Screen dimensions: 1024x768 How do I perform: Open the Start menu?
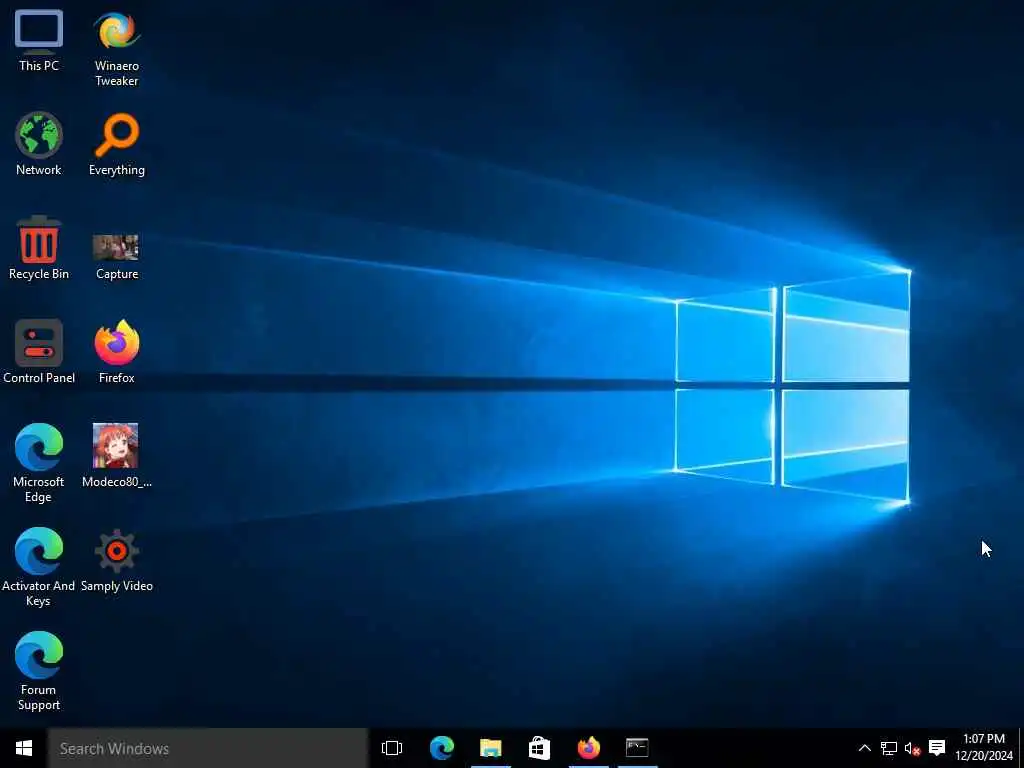24,748
